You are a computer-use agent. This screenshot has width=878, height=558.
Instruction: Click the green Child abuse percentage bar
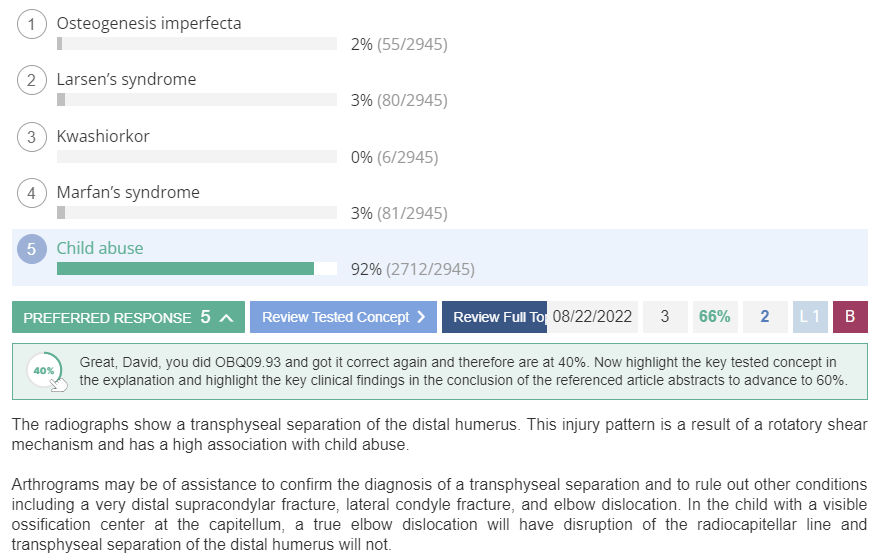click(185, 269)
